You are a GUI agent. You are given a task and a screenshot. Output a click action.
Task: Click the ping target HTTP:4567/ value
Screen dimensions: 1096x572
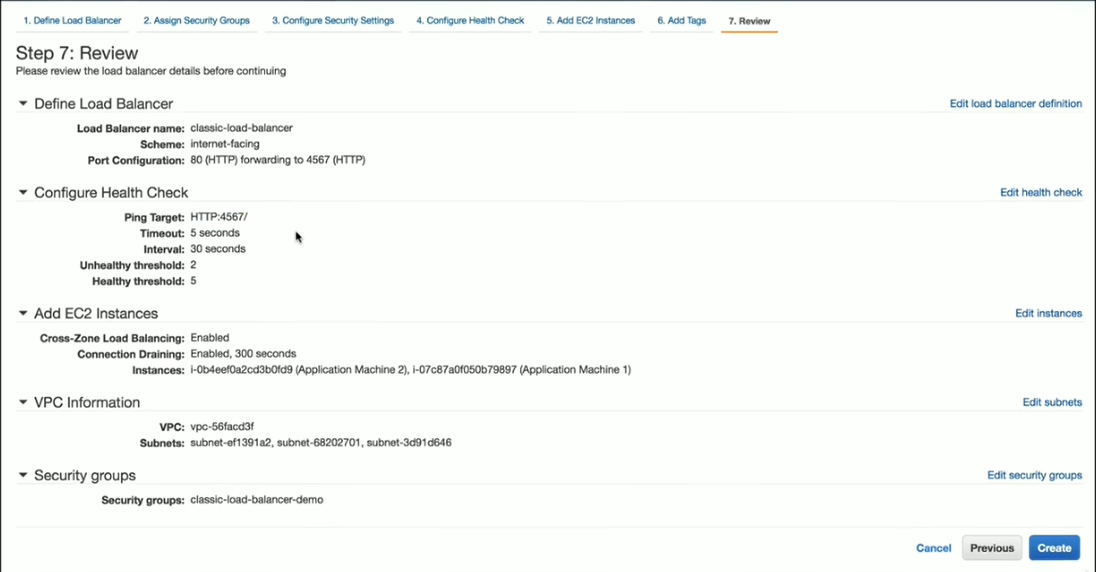pyautogui.click(x=219, y=217)
